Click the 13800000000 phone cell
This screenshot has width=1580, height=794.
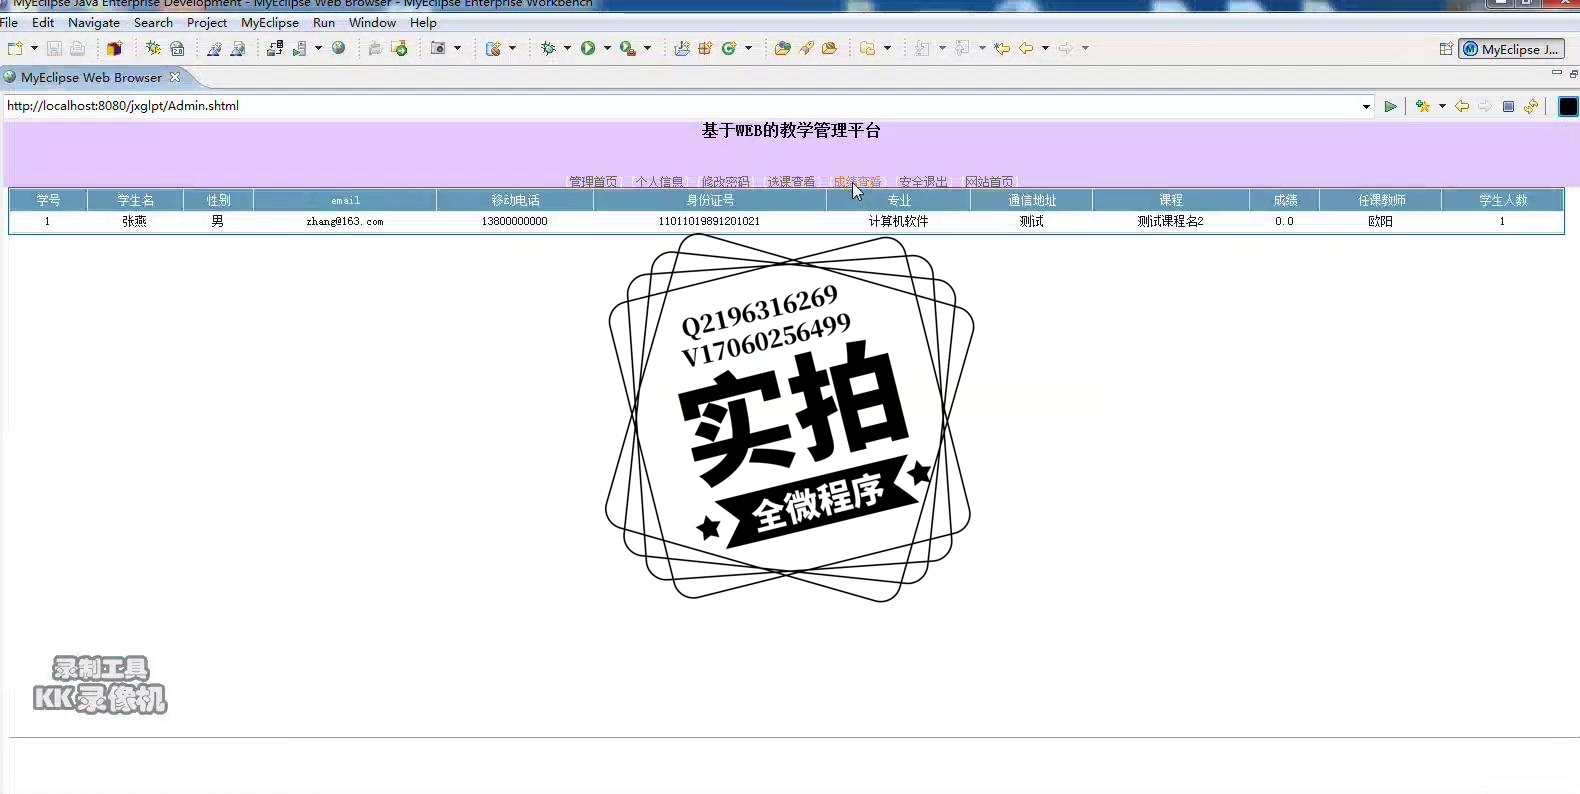tap(515, 222)
